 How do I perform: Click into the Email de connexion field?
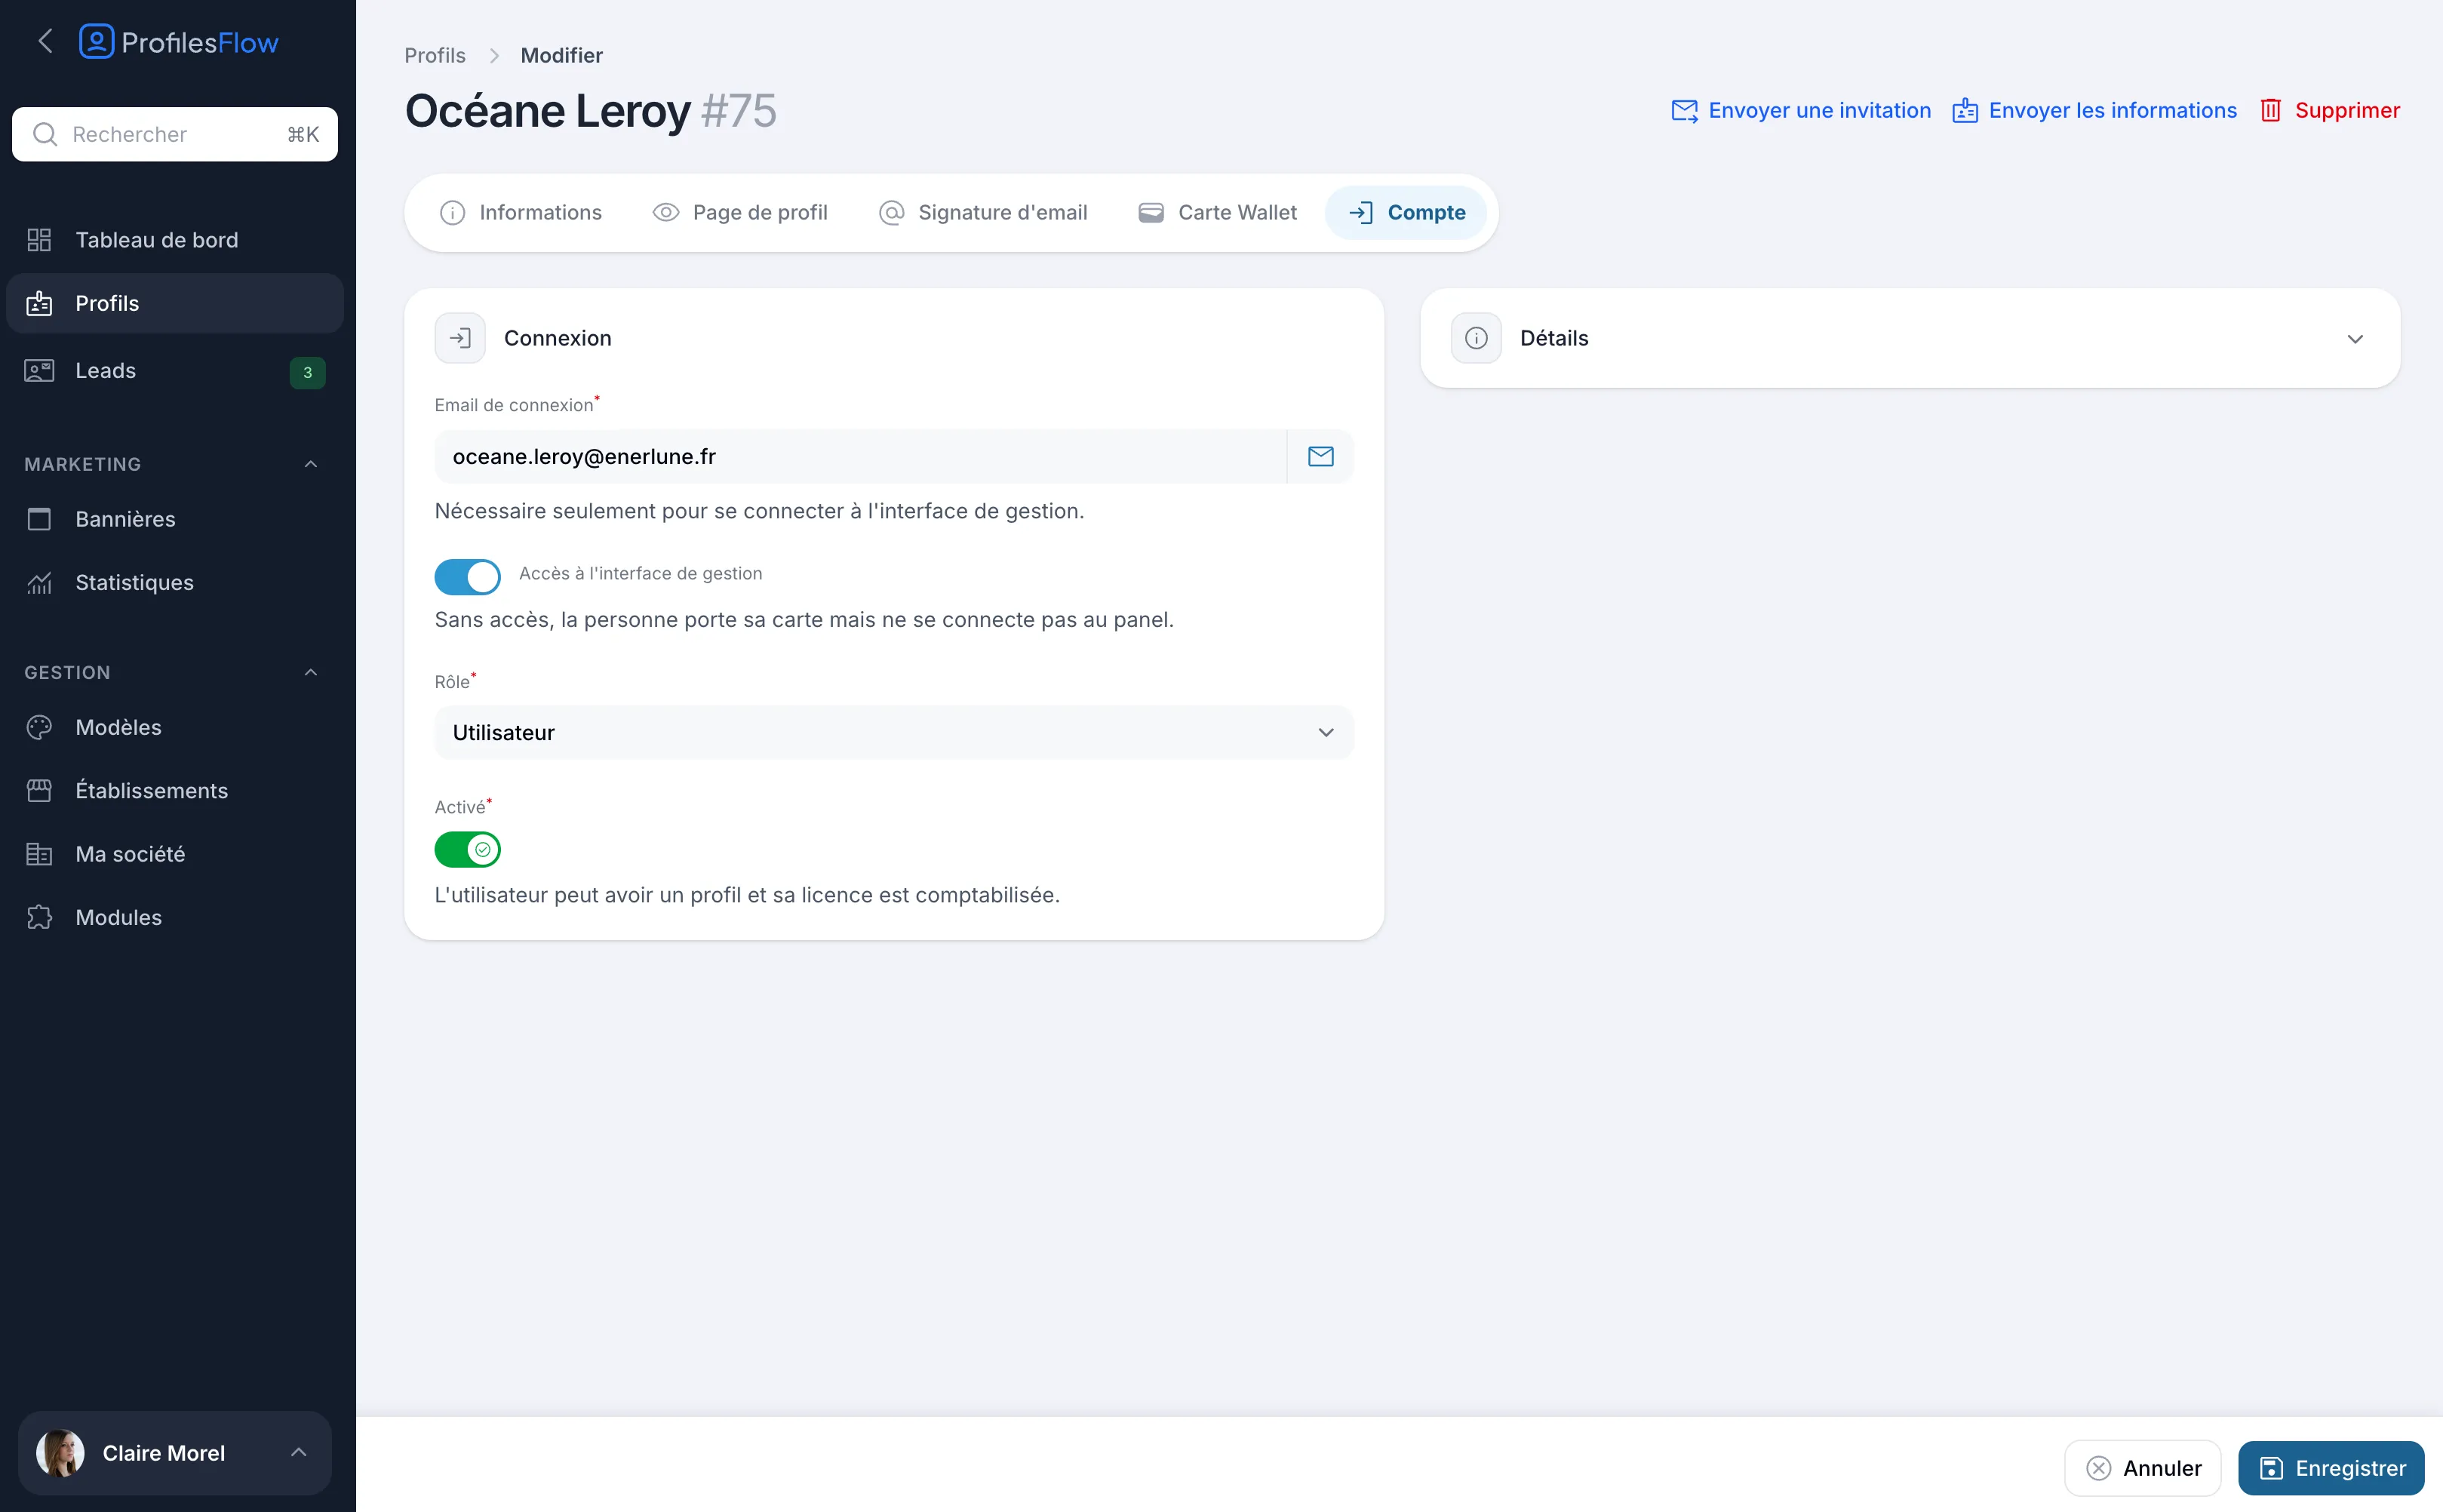click(x=860, y=456)
